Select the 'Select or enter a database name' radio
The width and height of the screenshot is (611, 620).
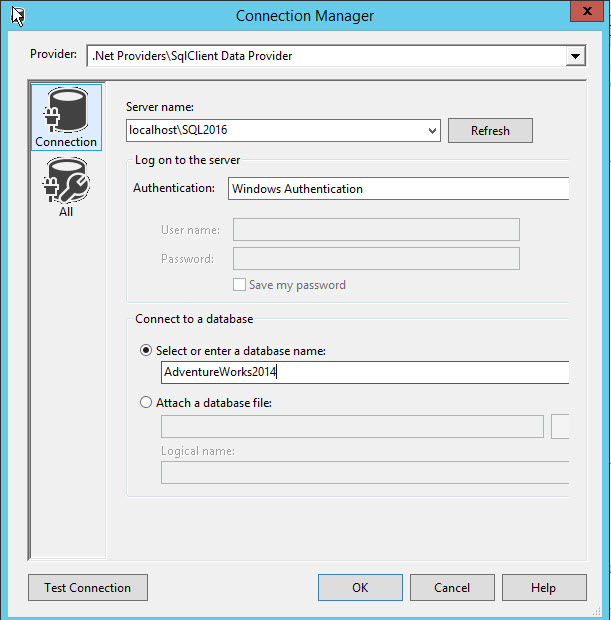click(x=146, y=350)
